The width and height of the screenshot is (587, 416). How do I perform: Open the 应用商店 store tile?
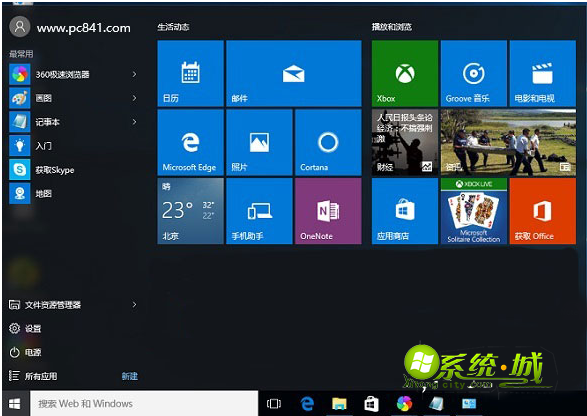(x=405, y=211)
